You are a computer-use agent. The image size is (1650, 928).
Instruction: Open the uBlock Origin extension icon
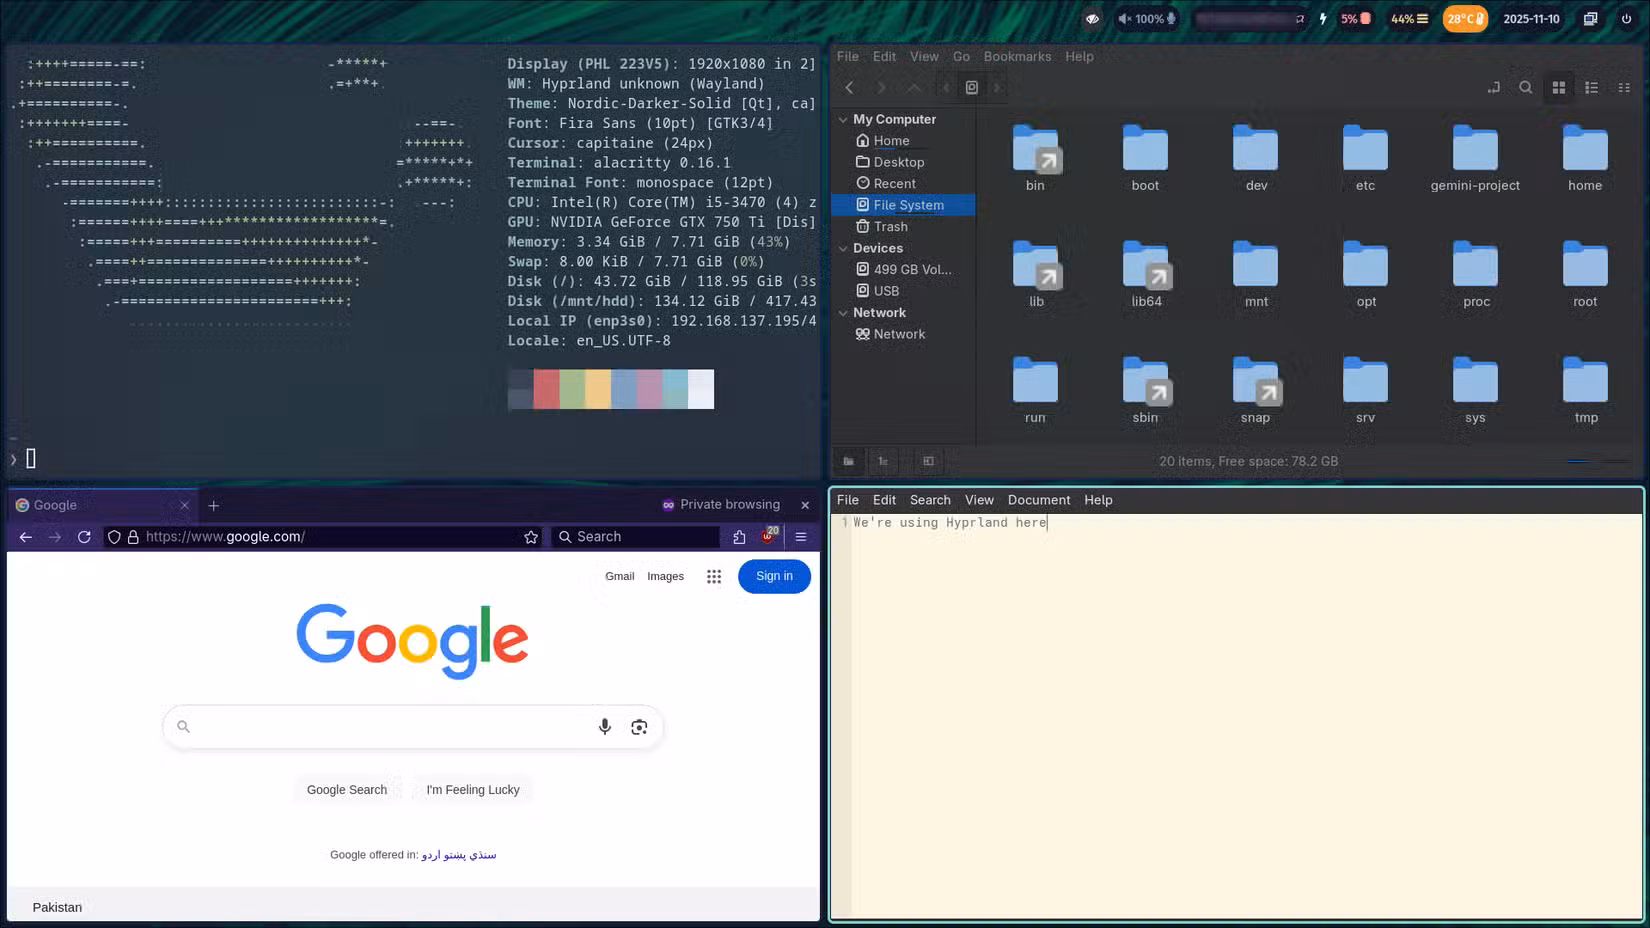pyautogui.click(x=766, y=536)
